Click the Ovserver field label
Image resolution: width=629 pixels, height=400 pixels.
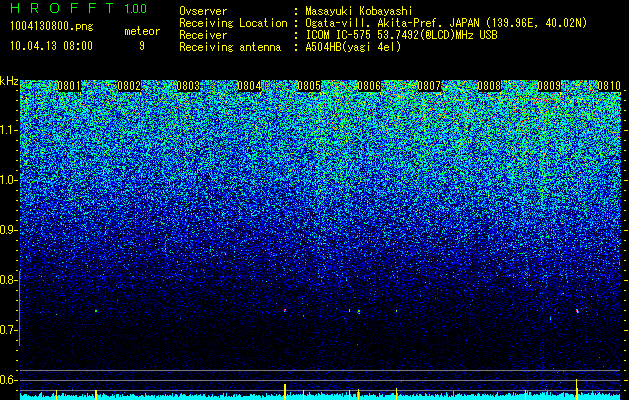coord(203,11)
